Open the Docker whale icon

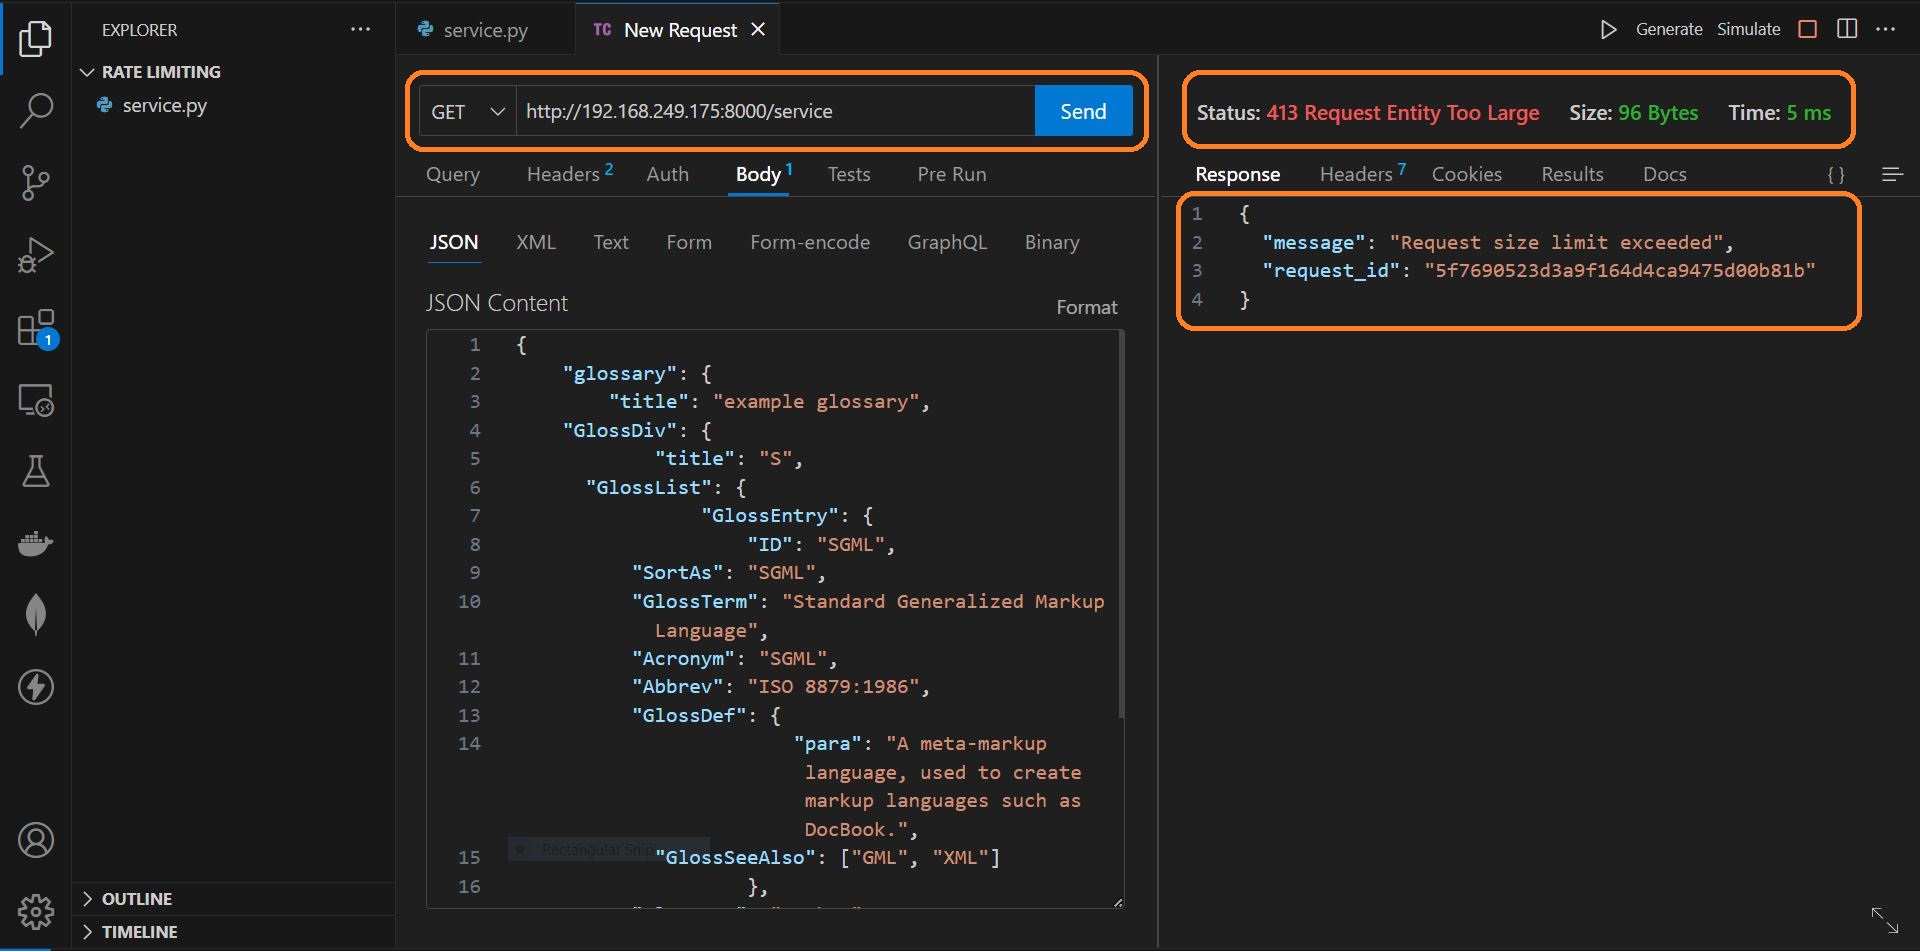point(36,543)
